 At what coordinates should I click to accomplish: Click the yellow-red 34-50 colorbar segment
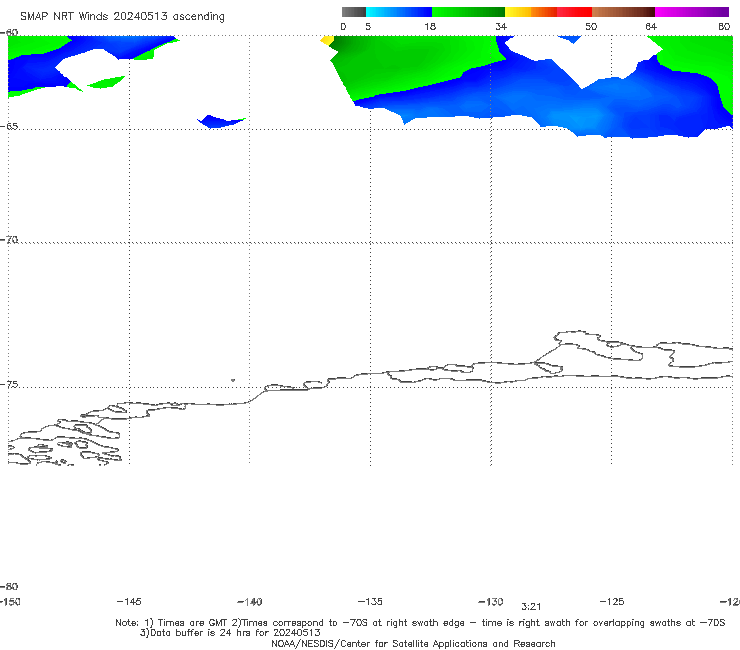coord(548,12)
